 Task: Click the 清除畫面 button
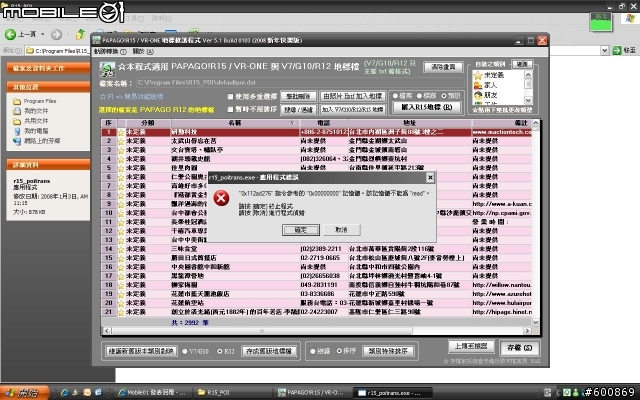(x=443, y=67)
